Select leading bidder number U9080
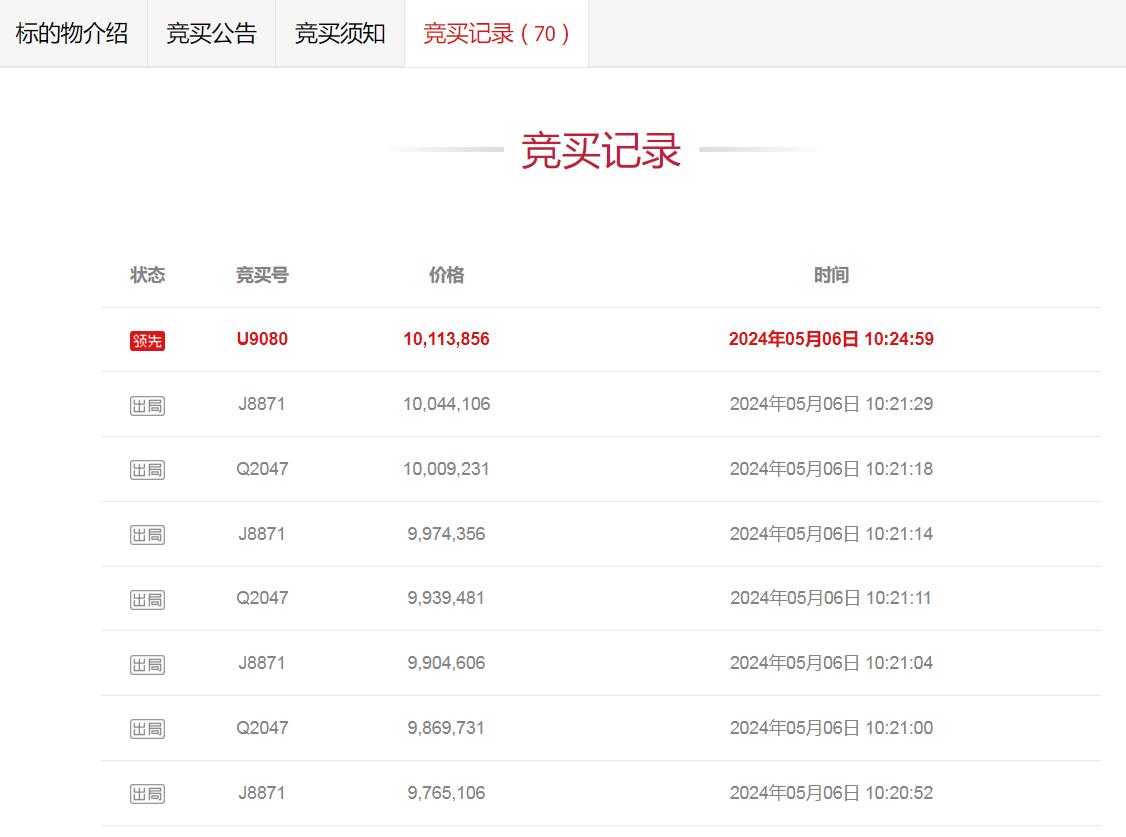 click(x=262, y=339)
